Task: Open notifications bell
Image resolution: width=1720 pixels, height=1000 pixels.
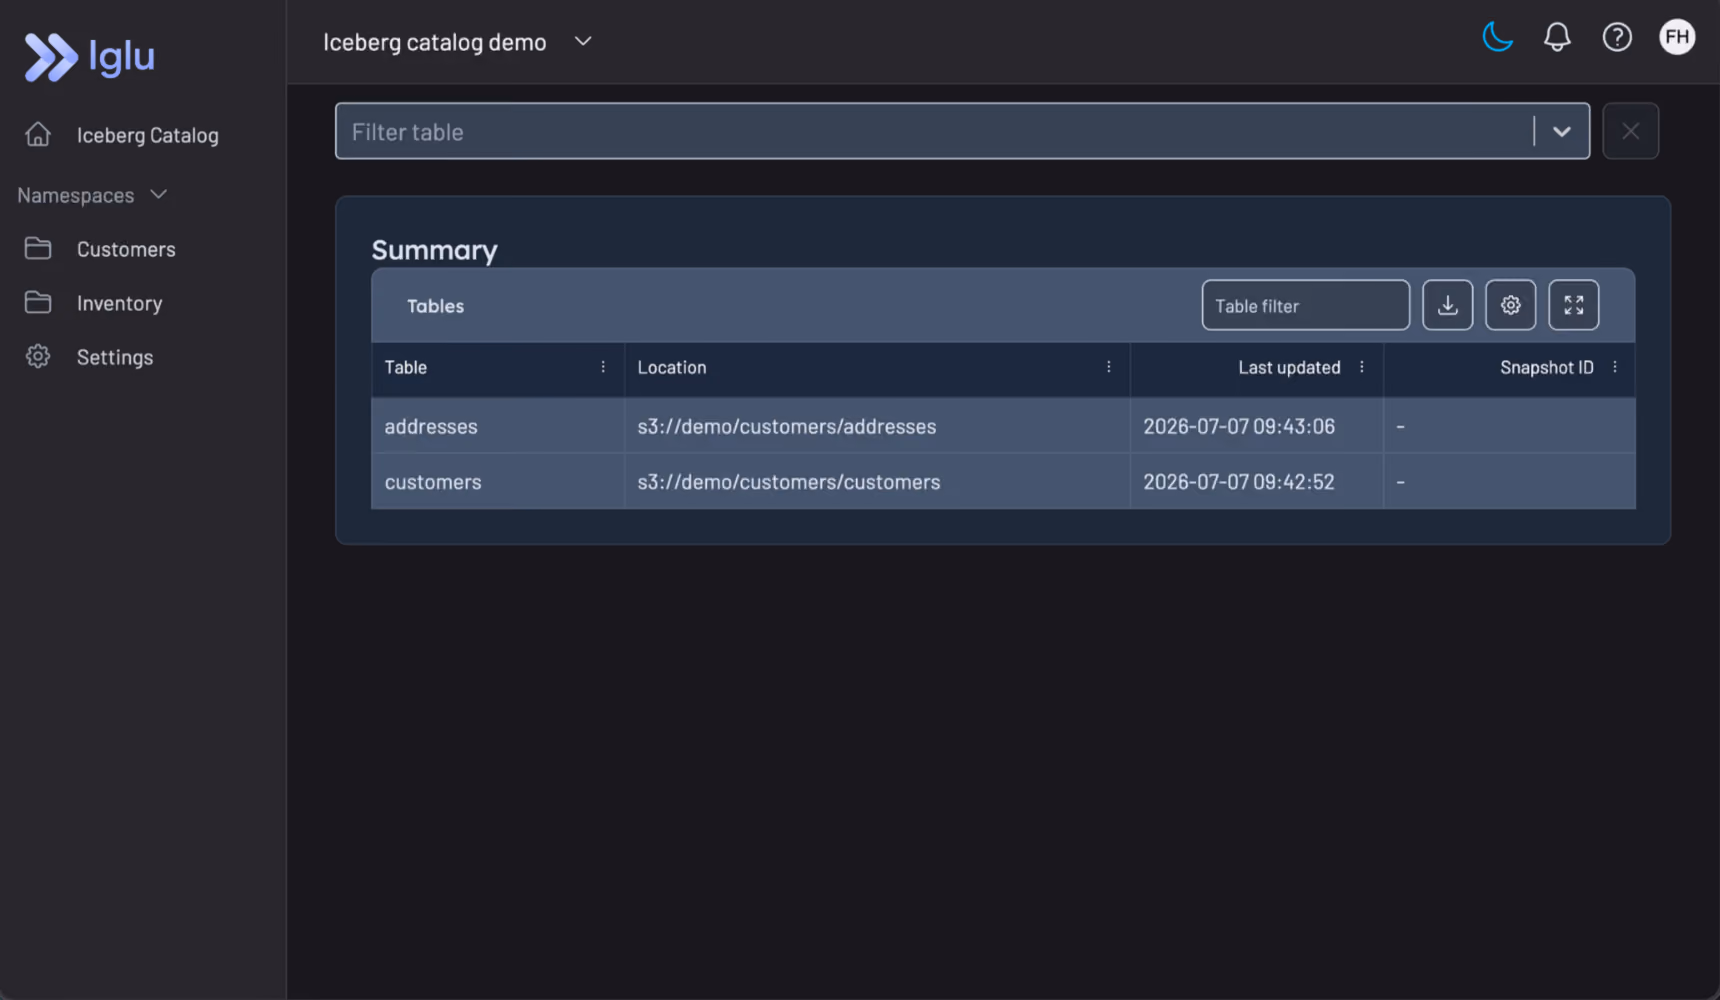Action: (x=1557, y=37)
